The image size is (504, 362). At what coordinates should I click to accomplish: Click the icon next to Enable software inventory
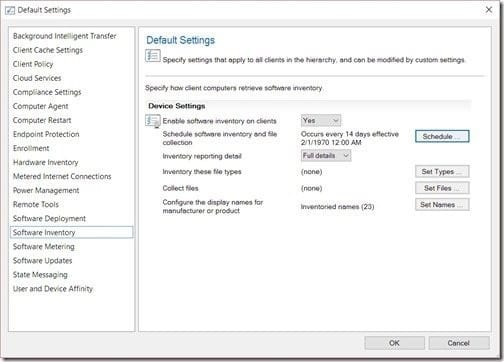(153, 121)
